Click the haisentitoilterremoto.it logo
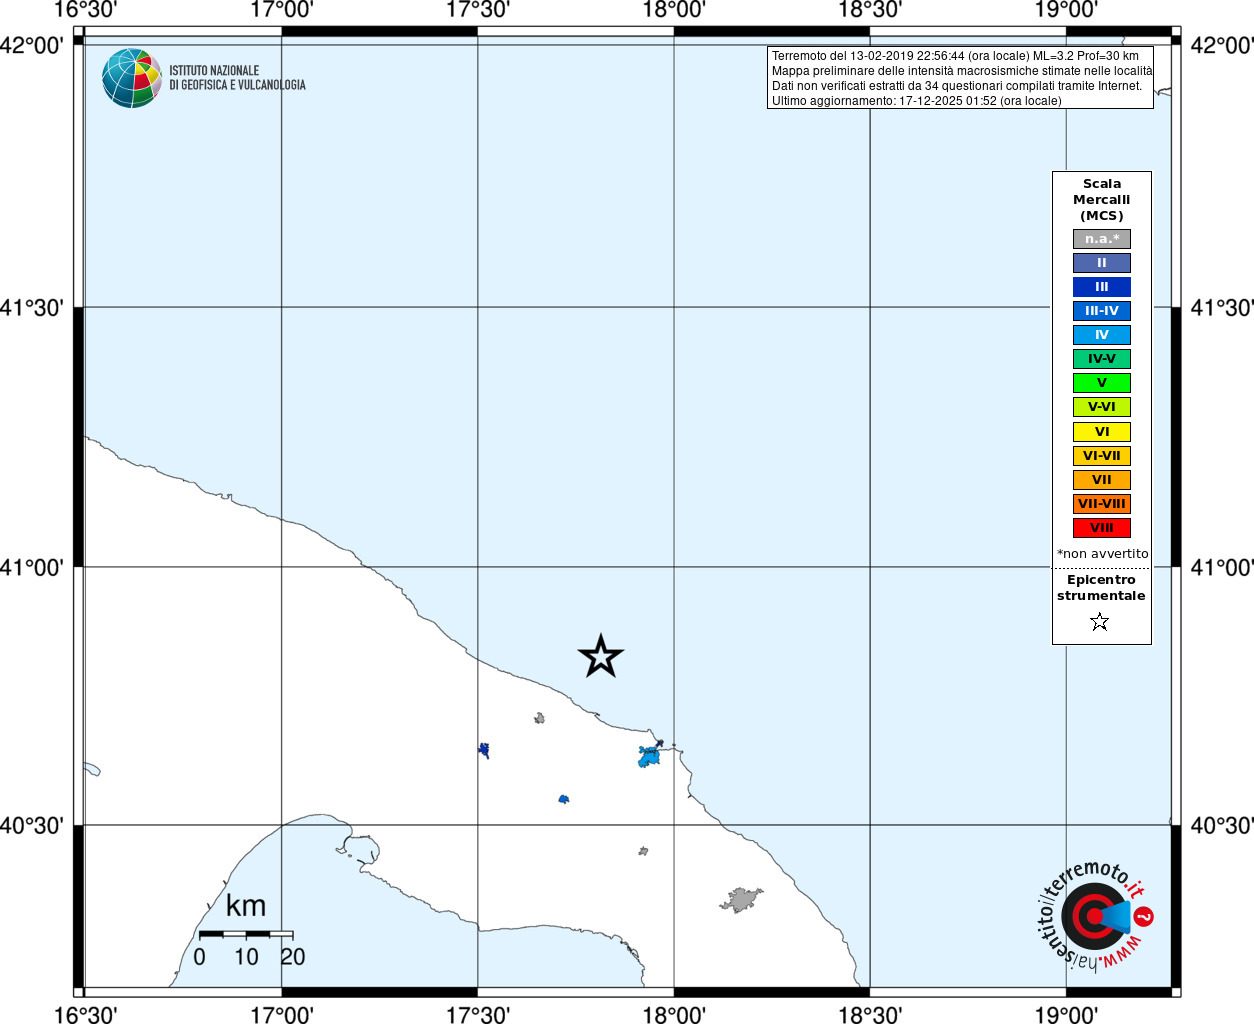 (1096, 914)
